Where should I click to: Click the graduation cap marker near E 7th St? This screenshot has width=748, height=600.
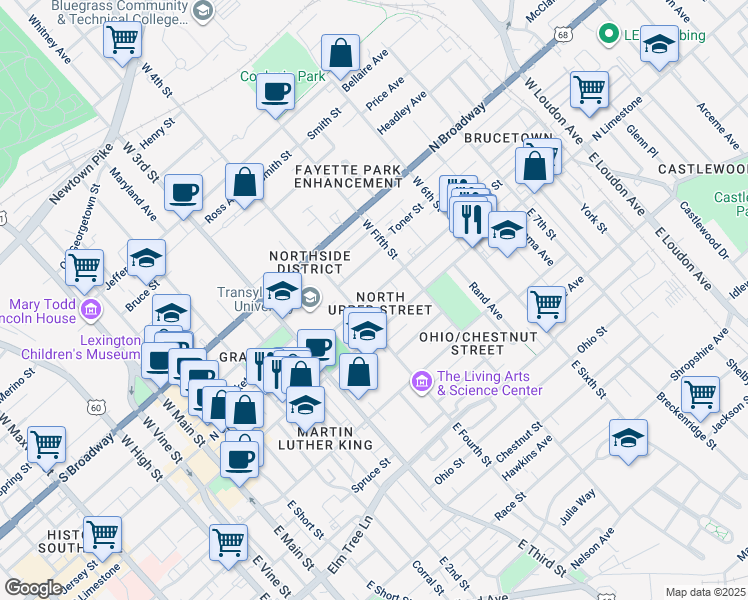coord(507,231)
